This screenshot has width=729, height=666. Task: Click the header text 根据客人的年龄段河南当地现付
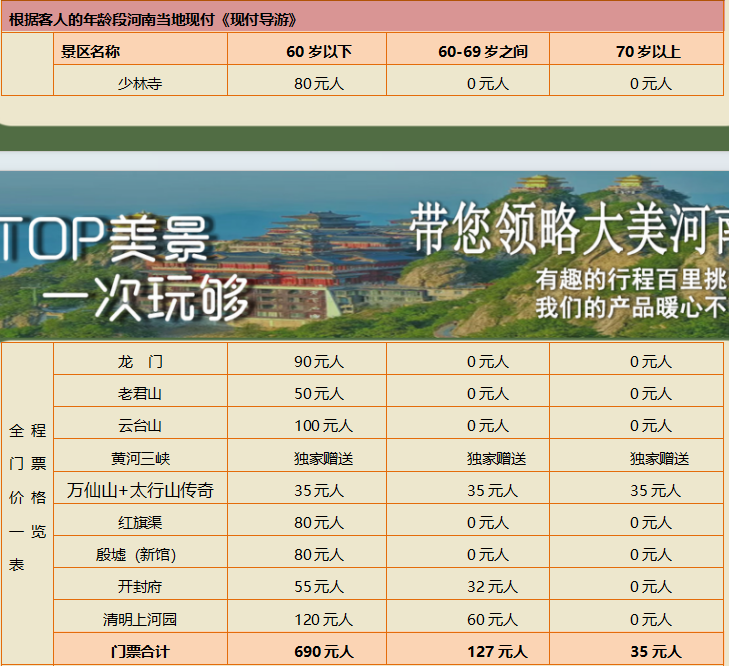click(112, 20)
